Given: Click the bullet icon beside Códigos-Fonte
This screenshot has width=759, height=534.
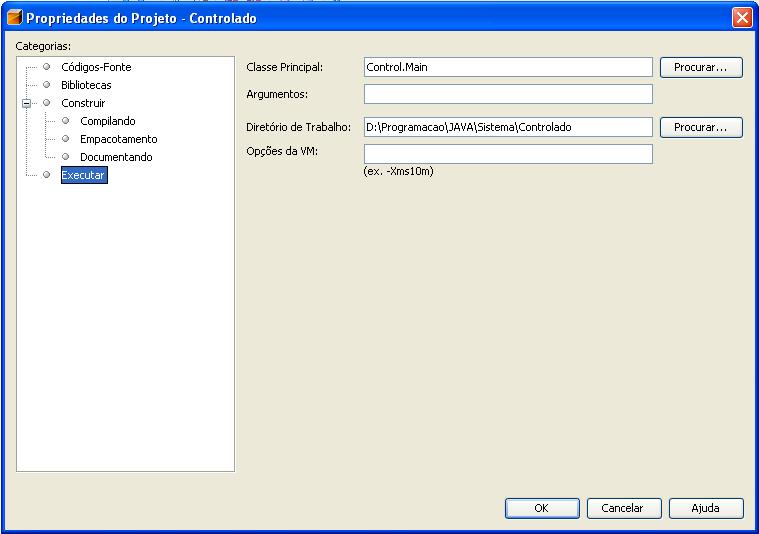Looking at the screenshot, I should [46, 67].
